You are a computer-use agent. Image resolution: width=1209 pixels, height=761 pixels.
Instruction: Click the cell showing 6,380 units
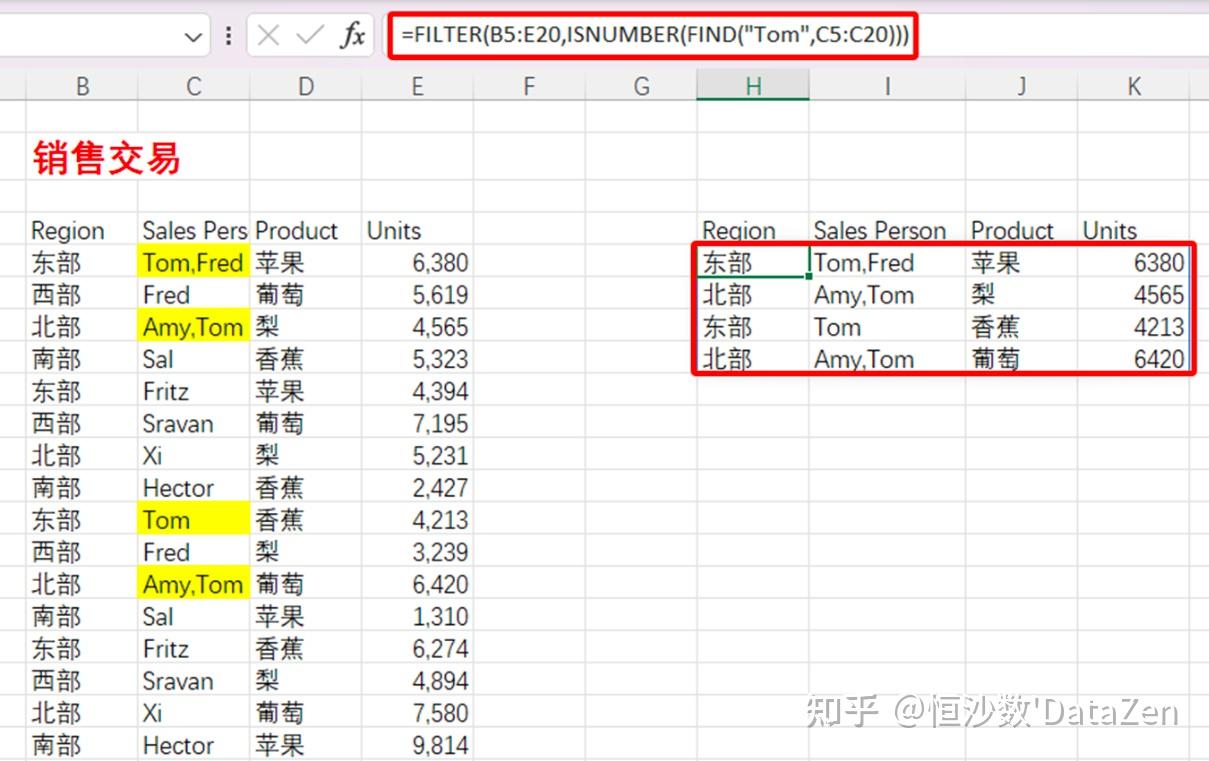click(417, 263)
